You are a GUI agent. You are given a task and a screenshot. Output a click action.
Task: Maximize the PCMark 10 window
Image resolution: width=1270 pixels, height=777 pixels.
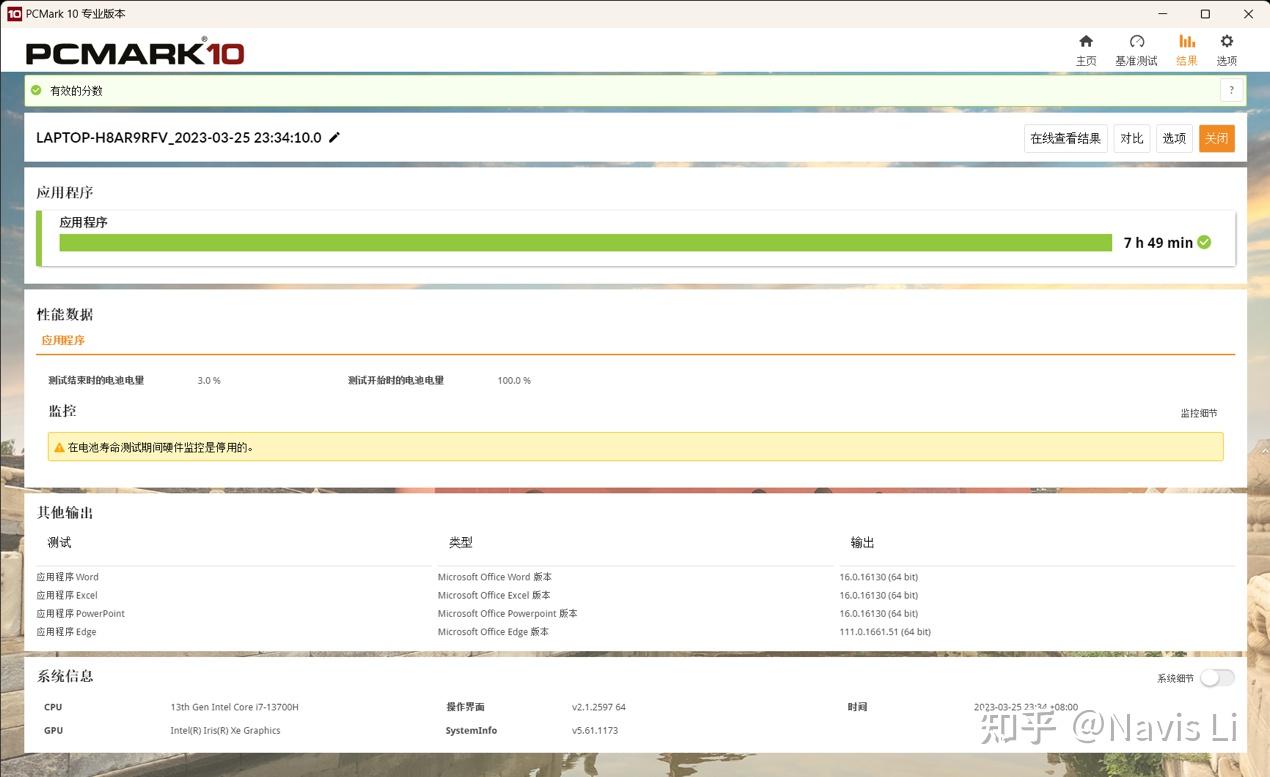click(x=1205, y=14)
